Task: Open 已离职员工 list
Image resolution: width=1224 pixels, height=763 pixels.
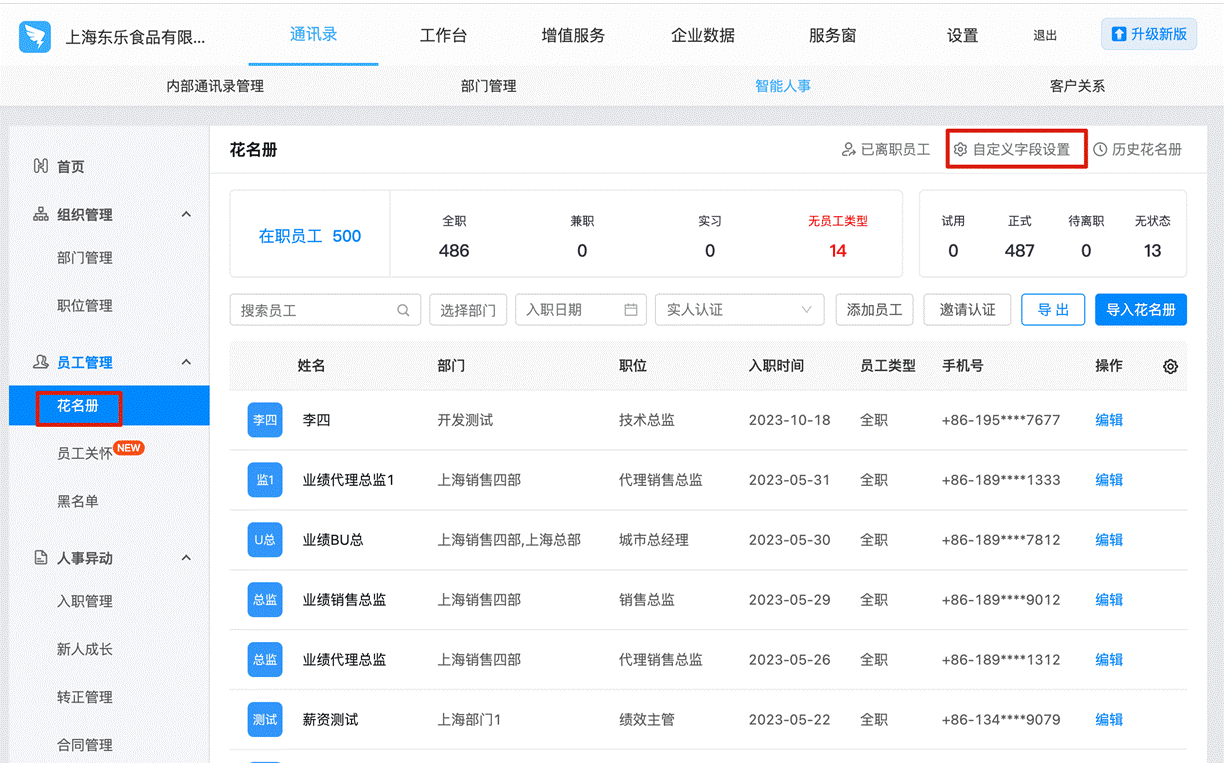Action: pyautogui.click(x=886, y=150)
